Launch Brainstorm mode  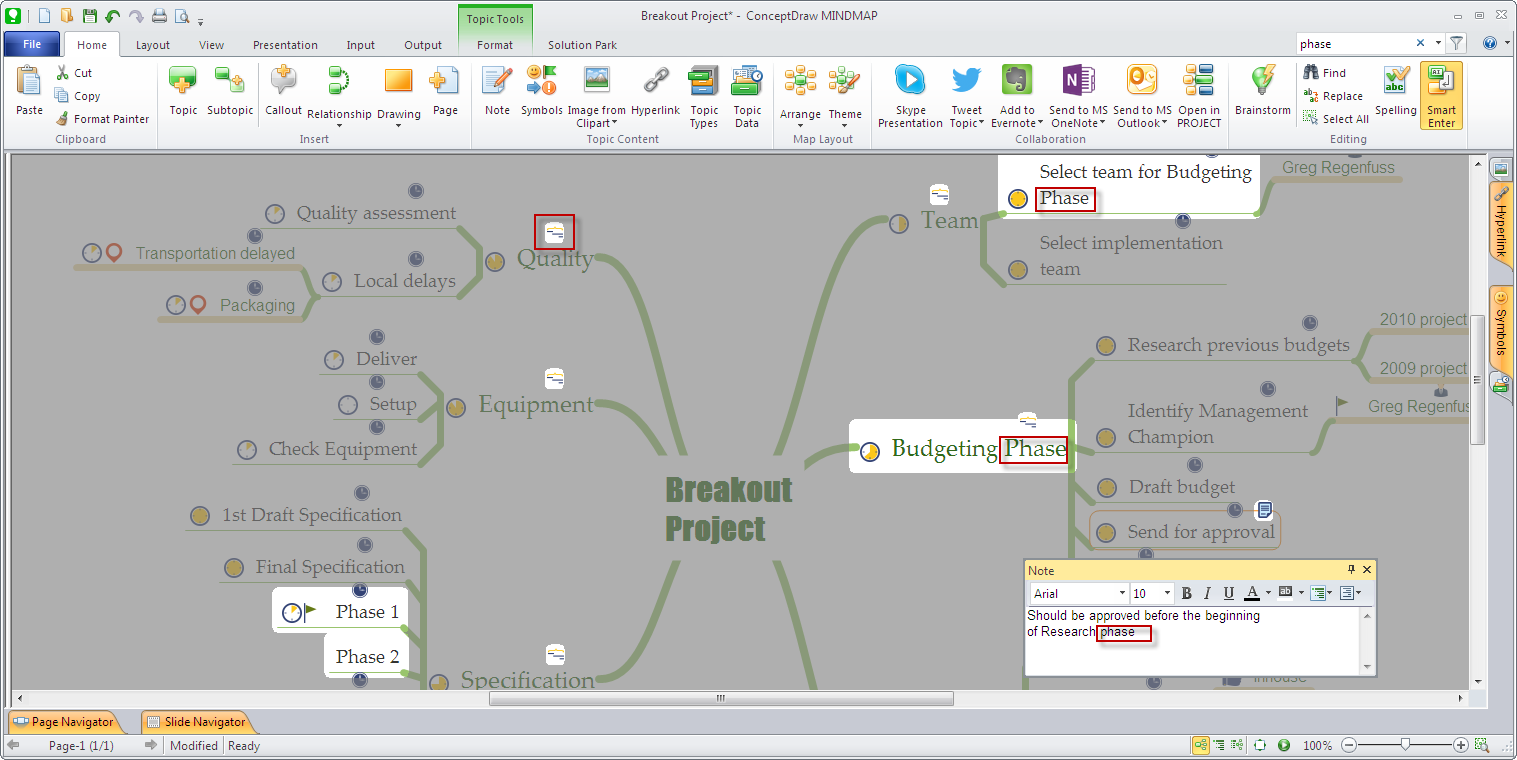(x=1261, y=95)
